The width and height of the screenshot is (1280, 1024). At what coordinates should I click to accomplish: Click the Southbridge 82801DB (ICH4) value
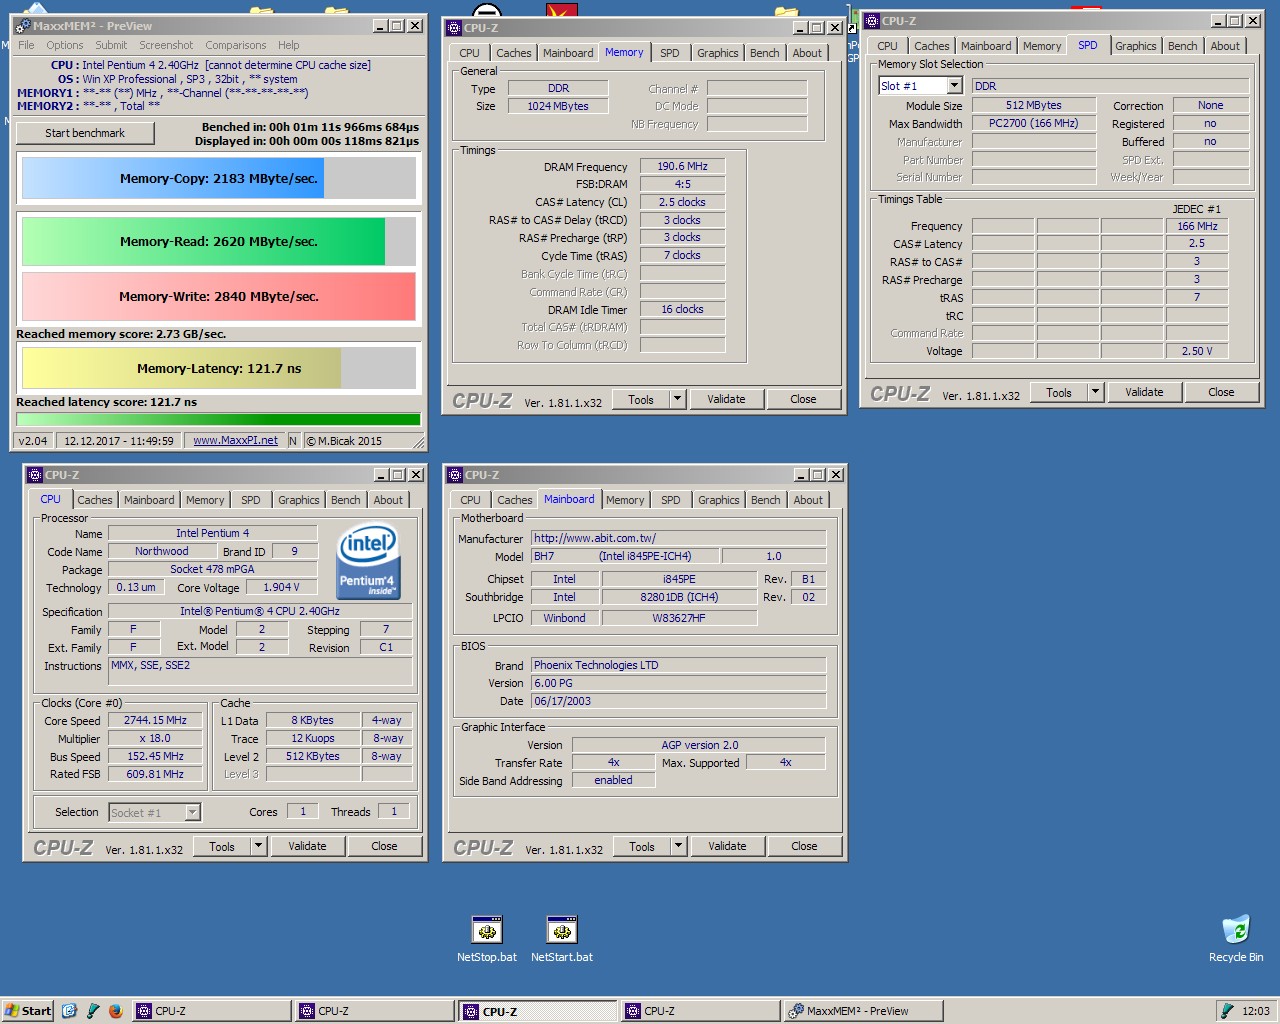[x=679, y=597]
